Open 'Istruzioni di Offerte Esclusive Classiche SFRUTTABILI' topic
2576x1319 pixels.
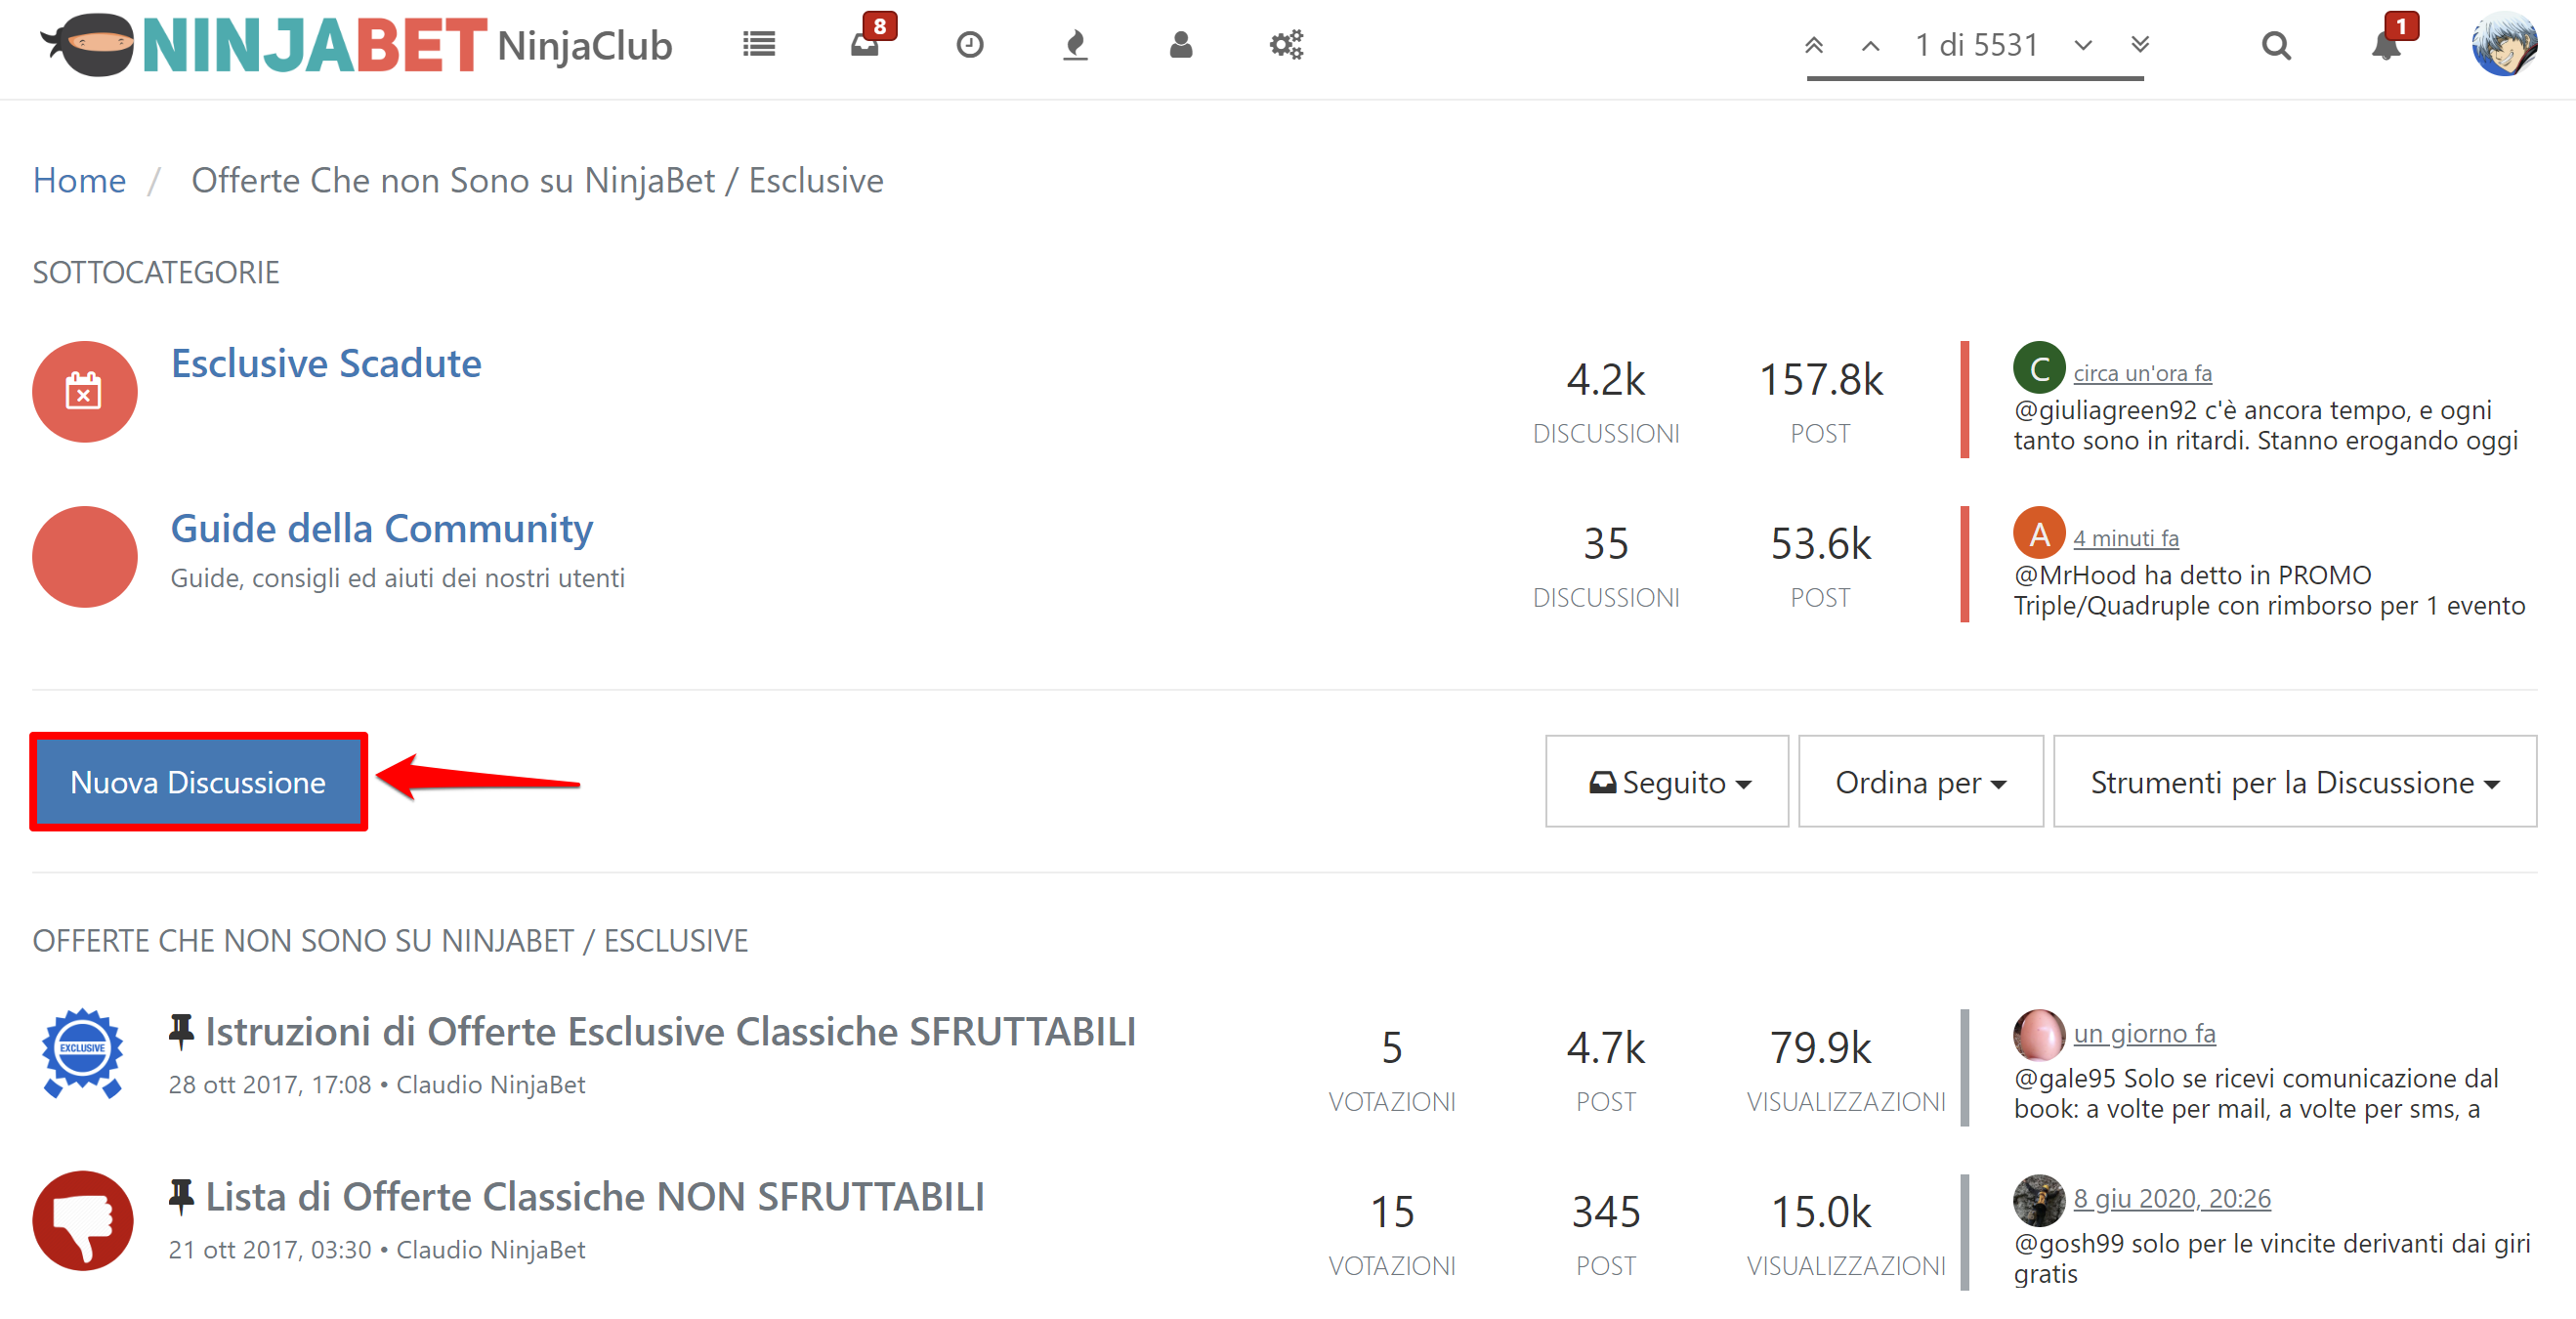[670, 1031]
